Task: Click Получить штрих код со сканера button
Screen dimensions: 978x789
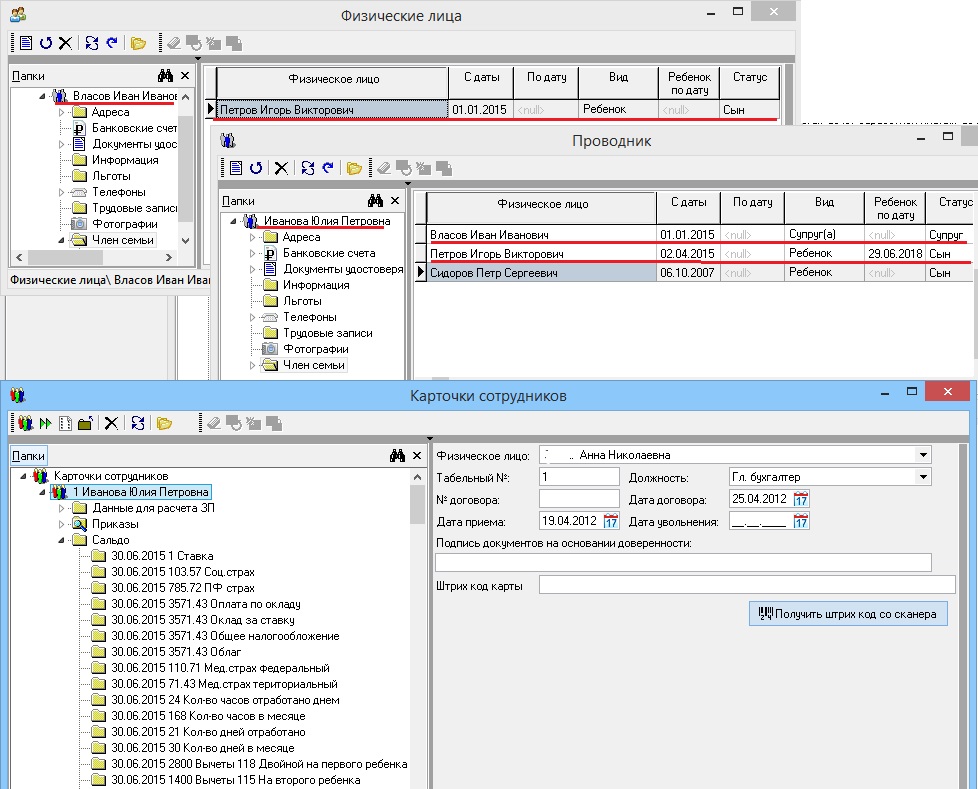Action: tap(848, 614)
